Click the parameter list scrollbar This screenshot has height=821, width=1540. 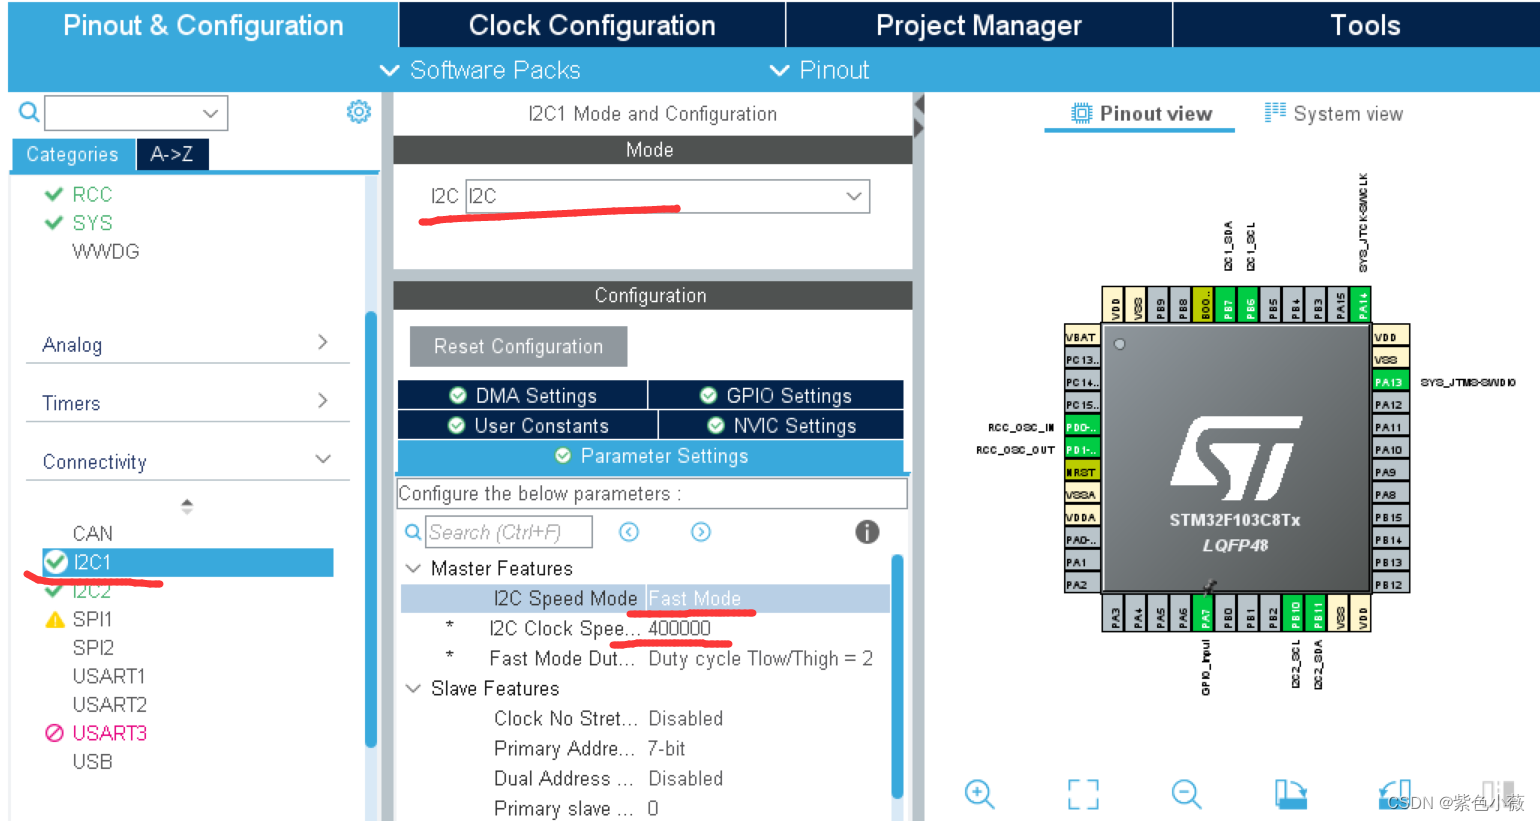pos(897,676)
